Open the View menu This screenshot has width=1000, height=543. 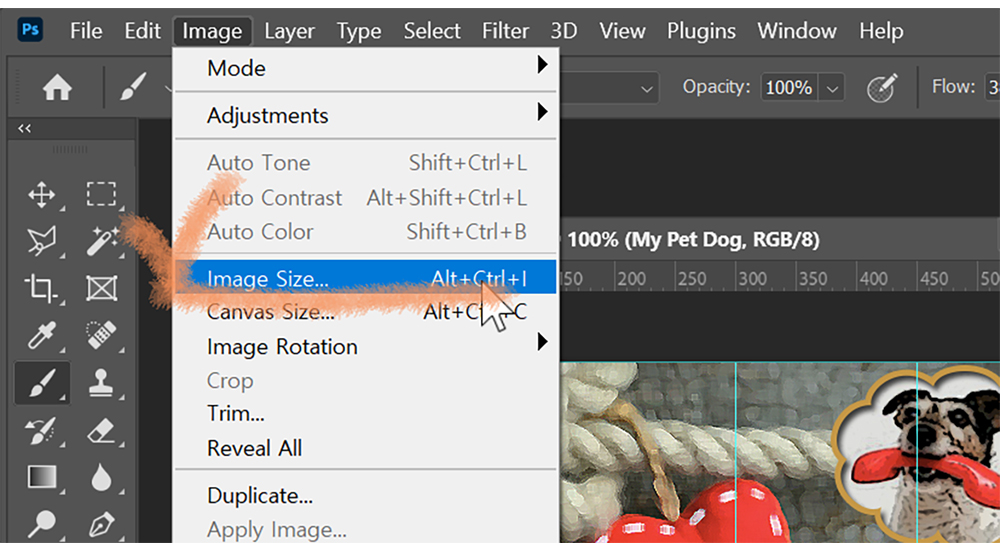point(622,31)
